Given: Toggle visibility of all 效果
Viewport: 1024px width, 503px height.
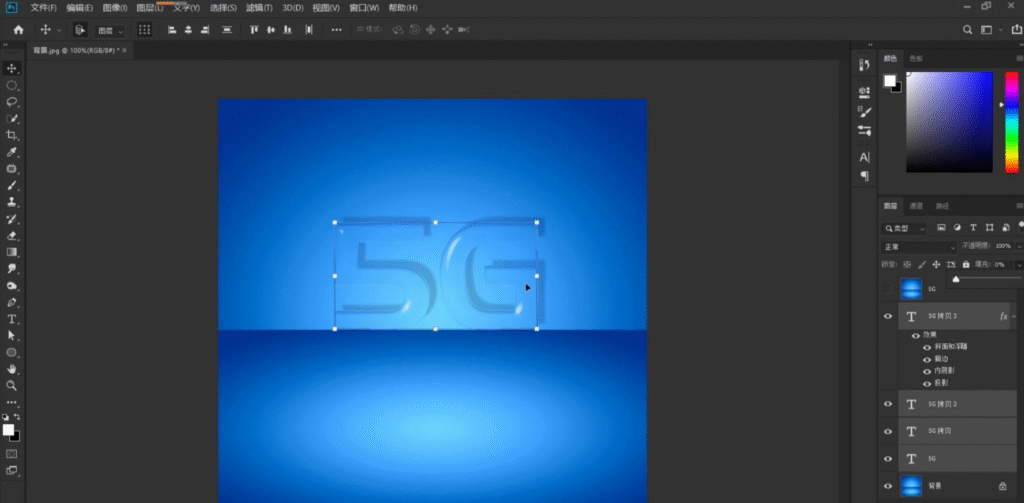Looking at the screenshot, I should (916, 335).
